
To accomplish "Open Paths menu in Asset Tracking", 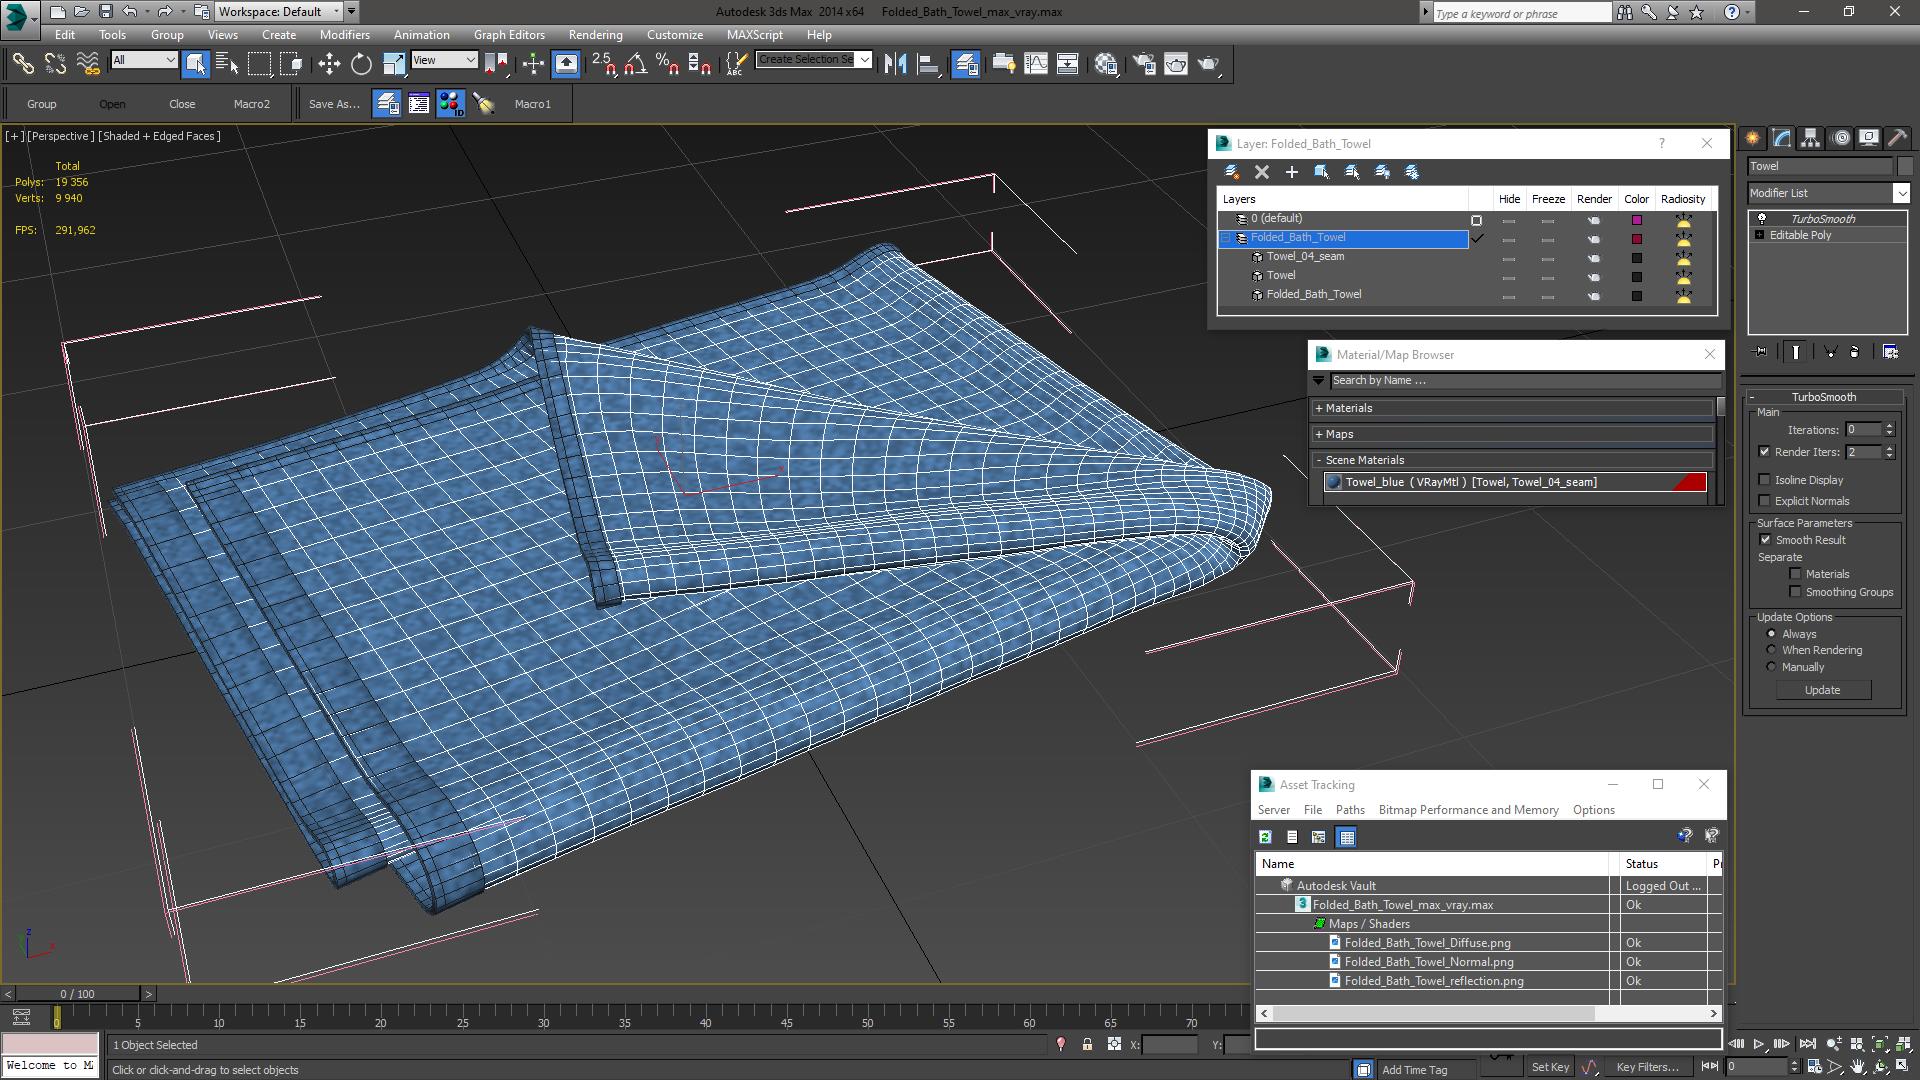I will tap(1350, 810).
